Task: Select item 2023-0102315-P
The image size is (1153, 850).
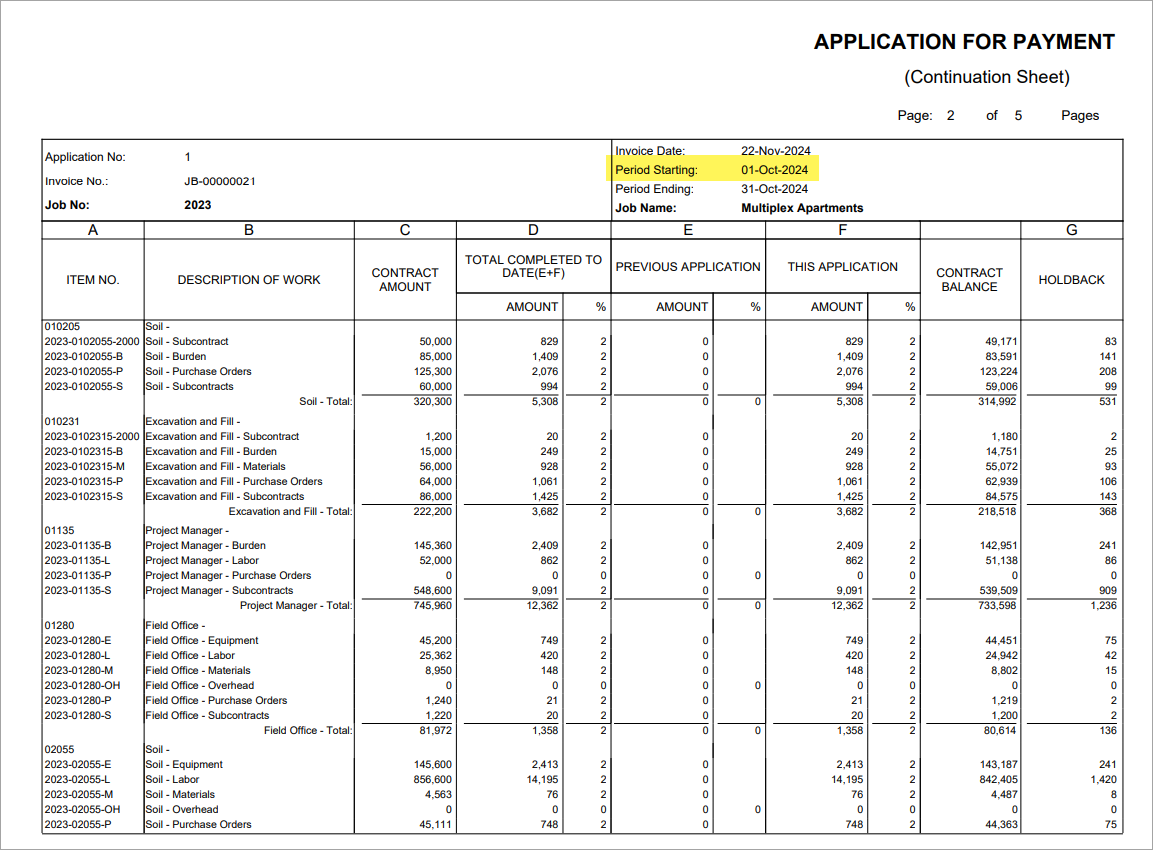Action: coord(84,482)
